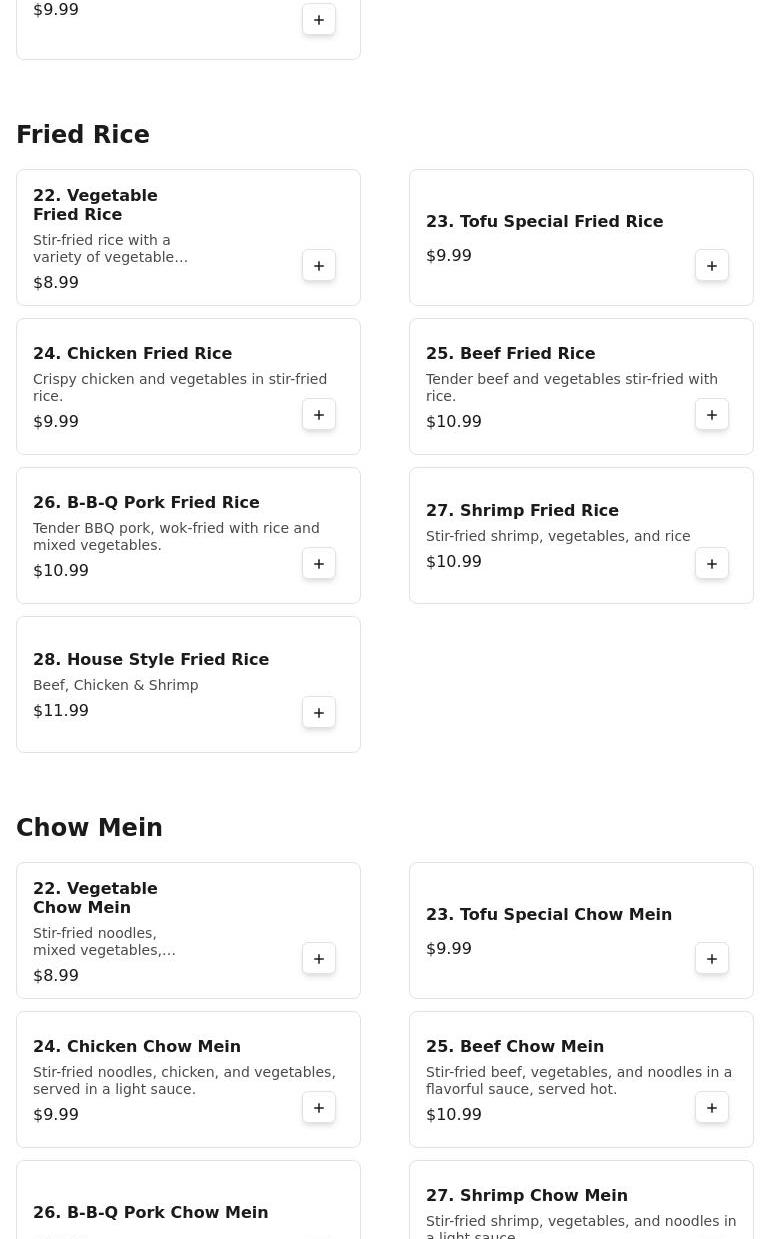770x1239 pixels.
Task: Open 26. B-B-Q Pork Chow Mein item
Action: (151, 1213)
